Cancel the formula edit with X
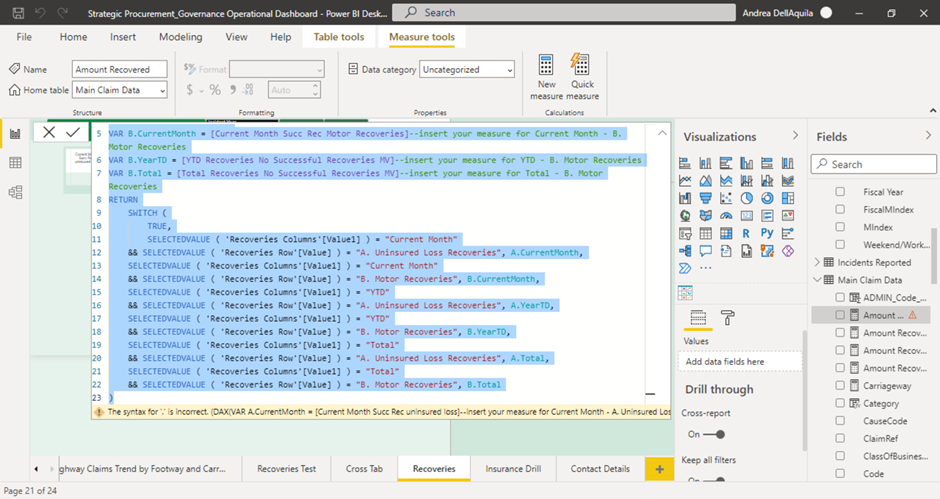 coord(49,132)
